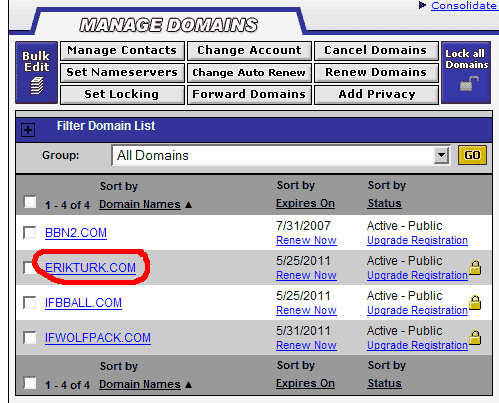Screen dimensions: 499x403
Task: Open the Consolidate link
Action: [x=464, y=5]
